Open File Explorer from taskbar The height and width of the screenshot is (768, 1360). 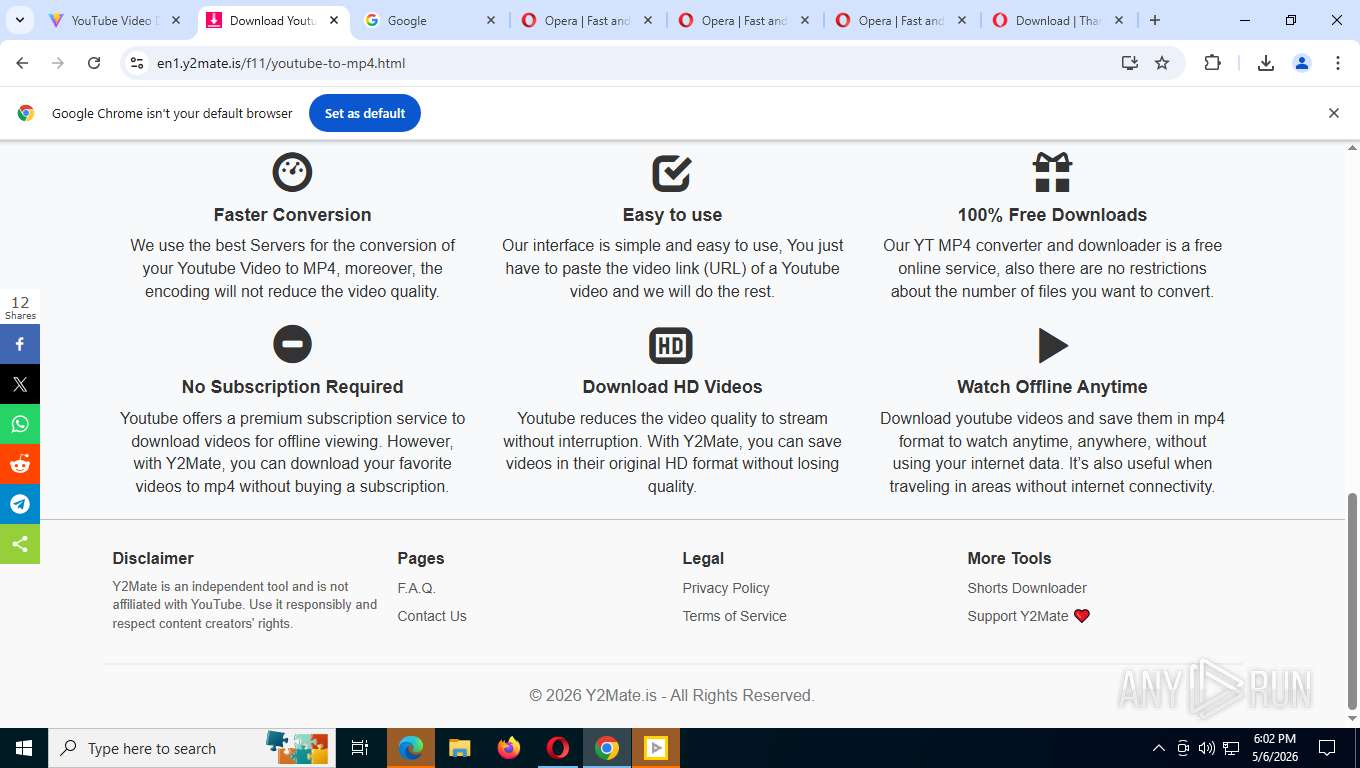pos(459,748)
